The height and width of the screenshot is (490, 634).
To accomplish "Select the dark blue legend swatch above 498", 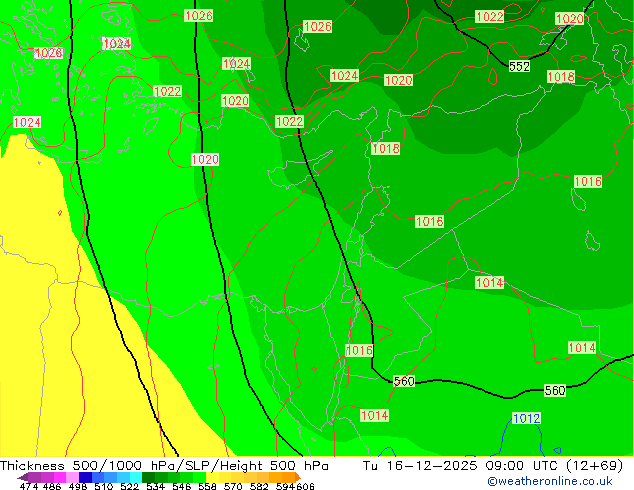I will tap(85, 477).
